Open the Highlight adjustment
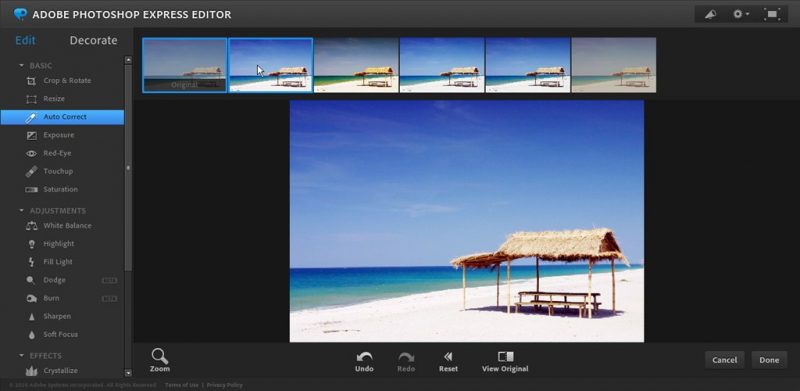Viewport: 800px width, 391px height. click(62, 243)
